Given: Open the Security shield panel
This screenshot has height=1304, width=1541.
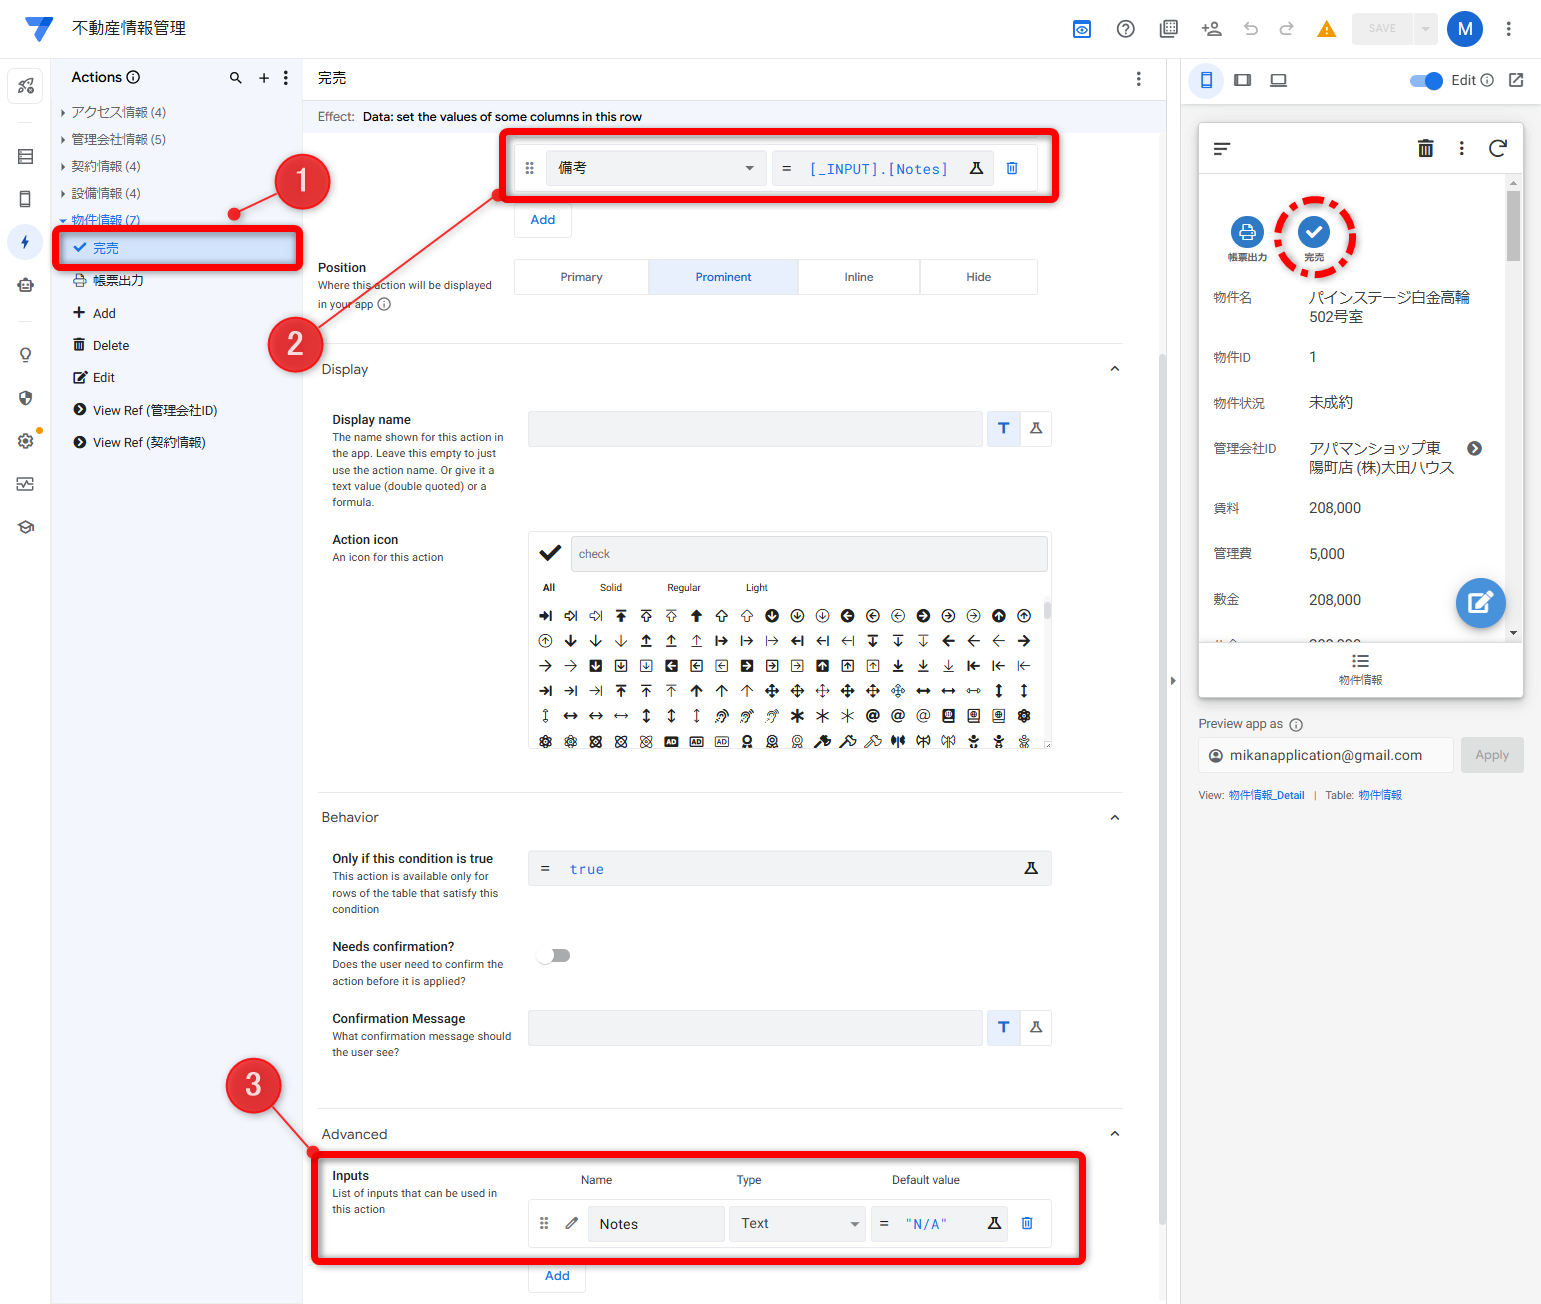Looking at the screenshot, I should point(25,398).
